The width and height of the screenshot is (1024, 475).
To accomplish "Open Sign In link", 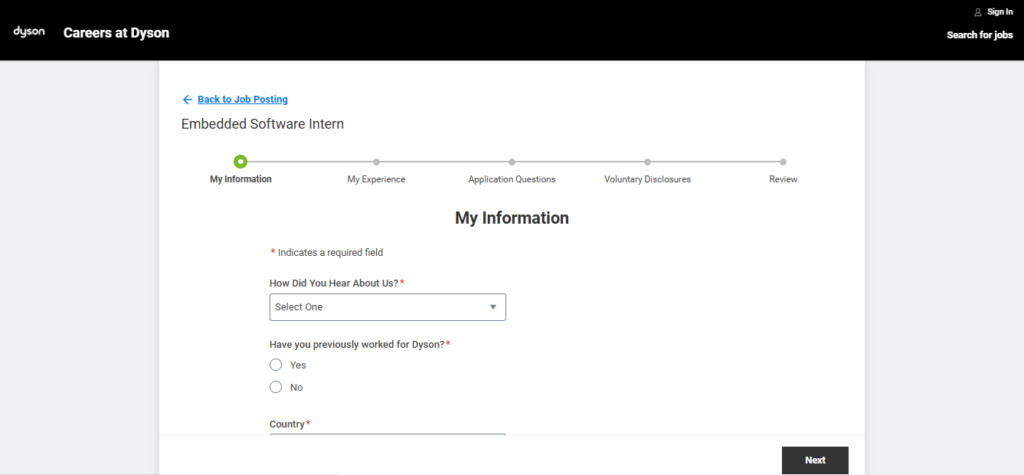I will 1000,12.
